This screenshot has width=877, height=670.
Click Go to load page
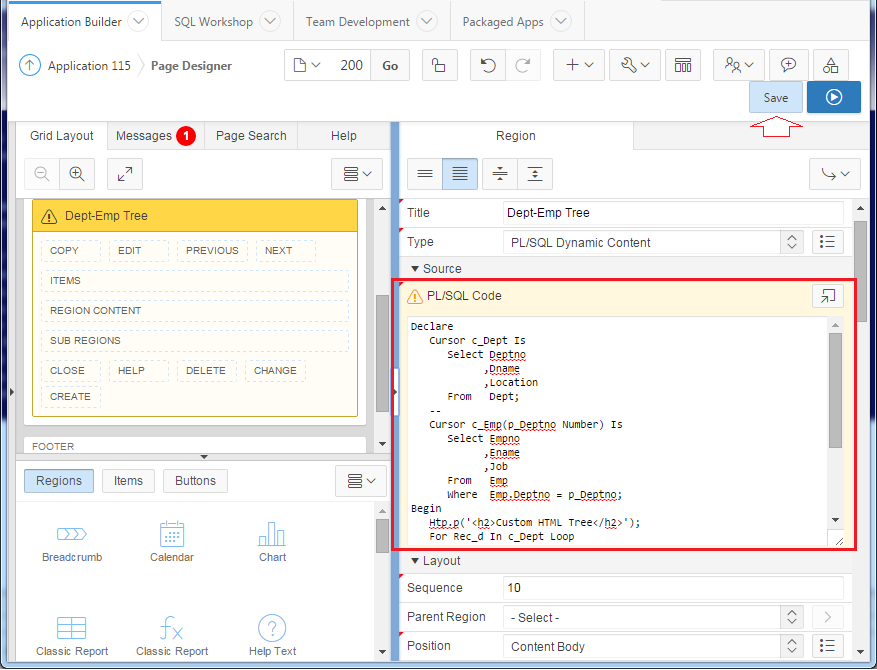pyautogui.click(x=390, y=65)
